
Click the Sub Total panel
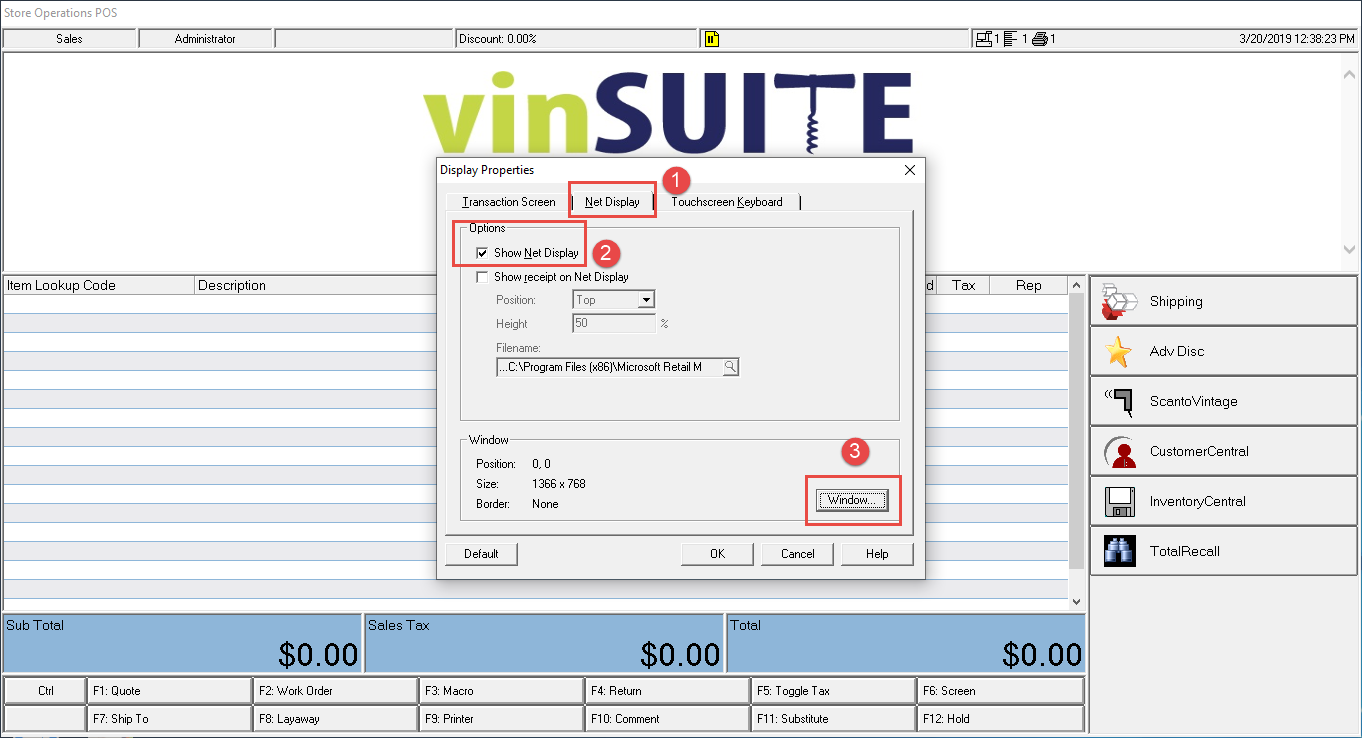click(181, 644)
